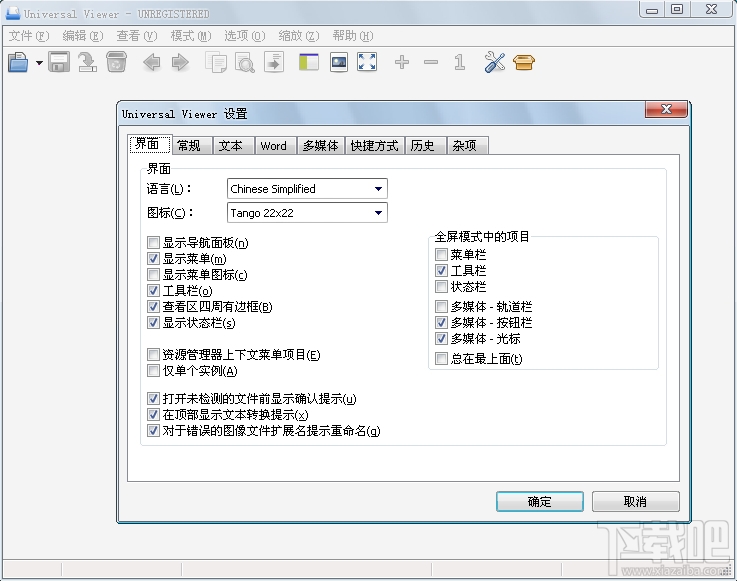Uncheck 打开未检测的文件前显示确认提示(u)

click(x=153, y=399)
